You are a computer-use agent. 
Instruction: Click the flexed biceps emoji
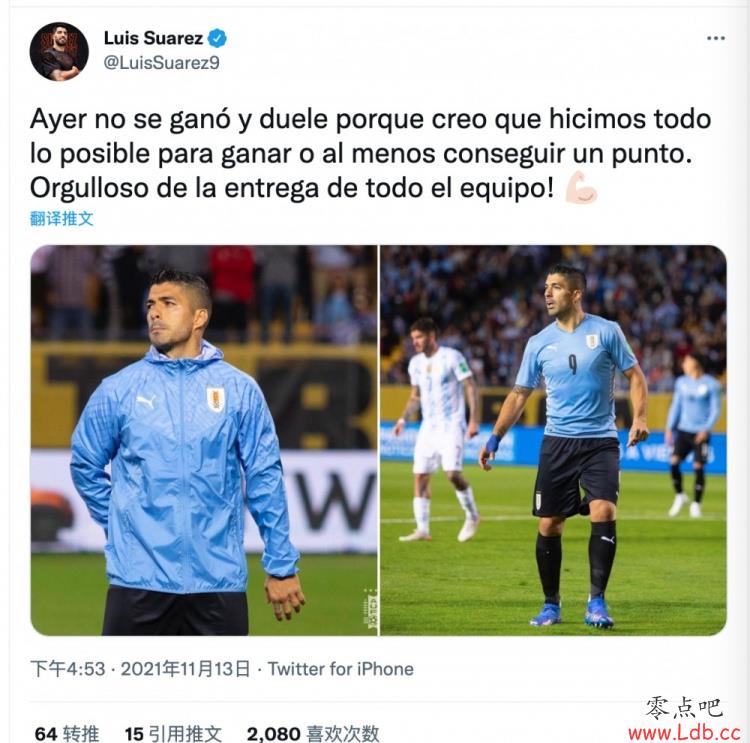[581, 188]
